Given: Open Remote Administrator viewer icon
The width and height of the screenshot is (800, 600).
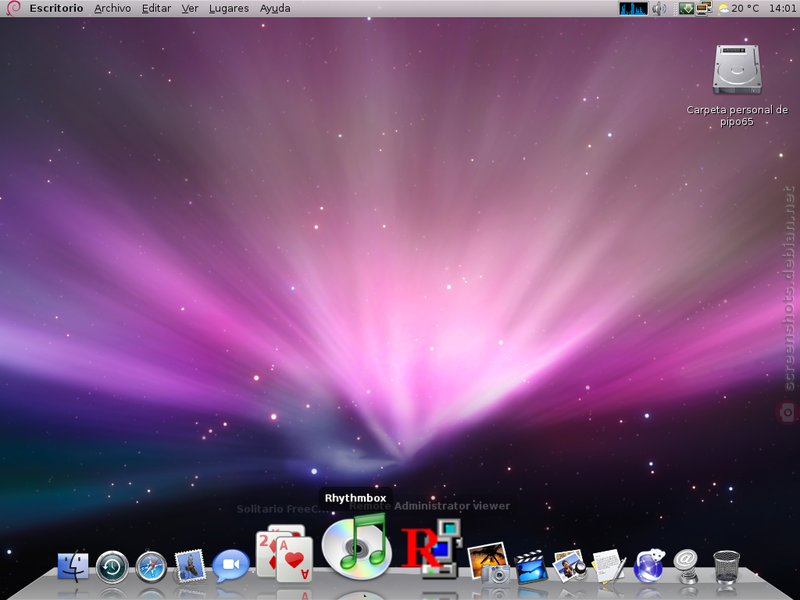Looking at the screenshot, I should click(x=433, y=549).
